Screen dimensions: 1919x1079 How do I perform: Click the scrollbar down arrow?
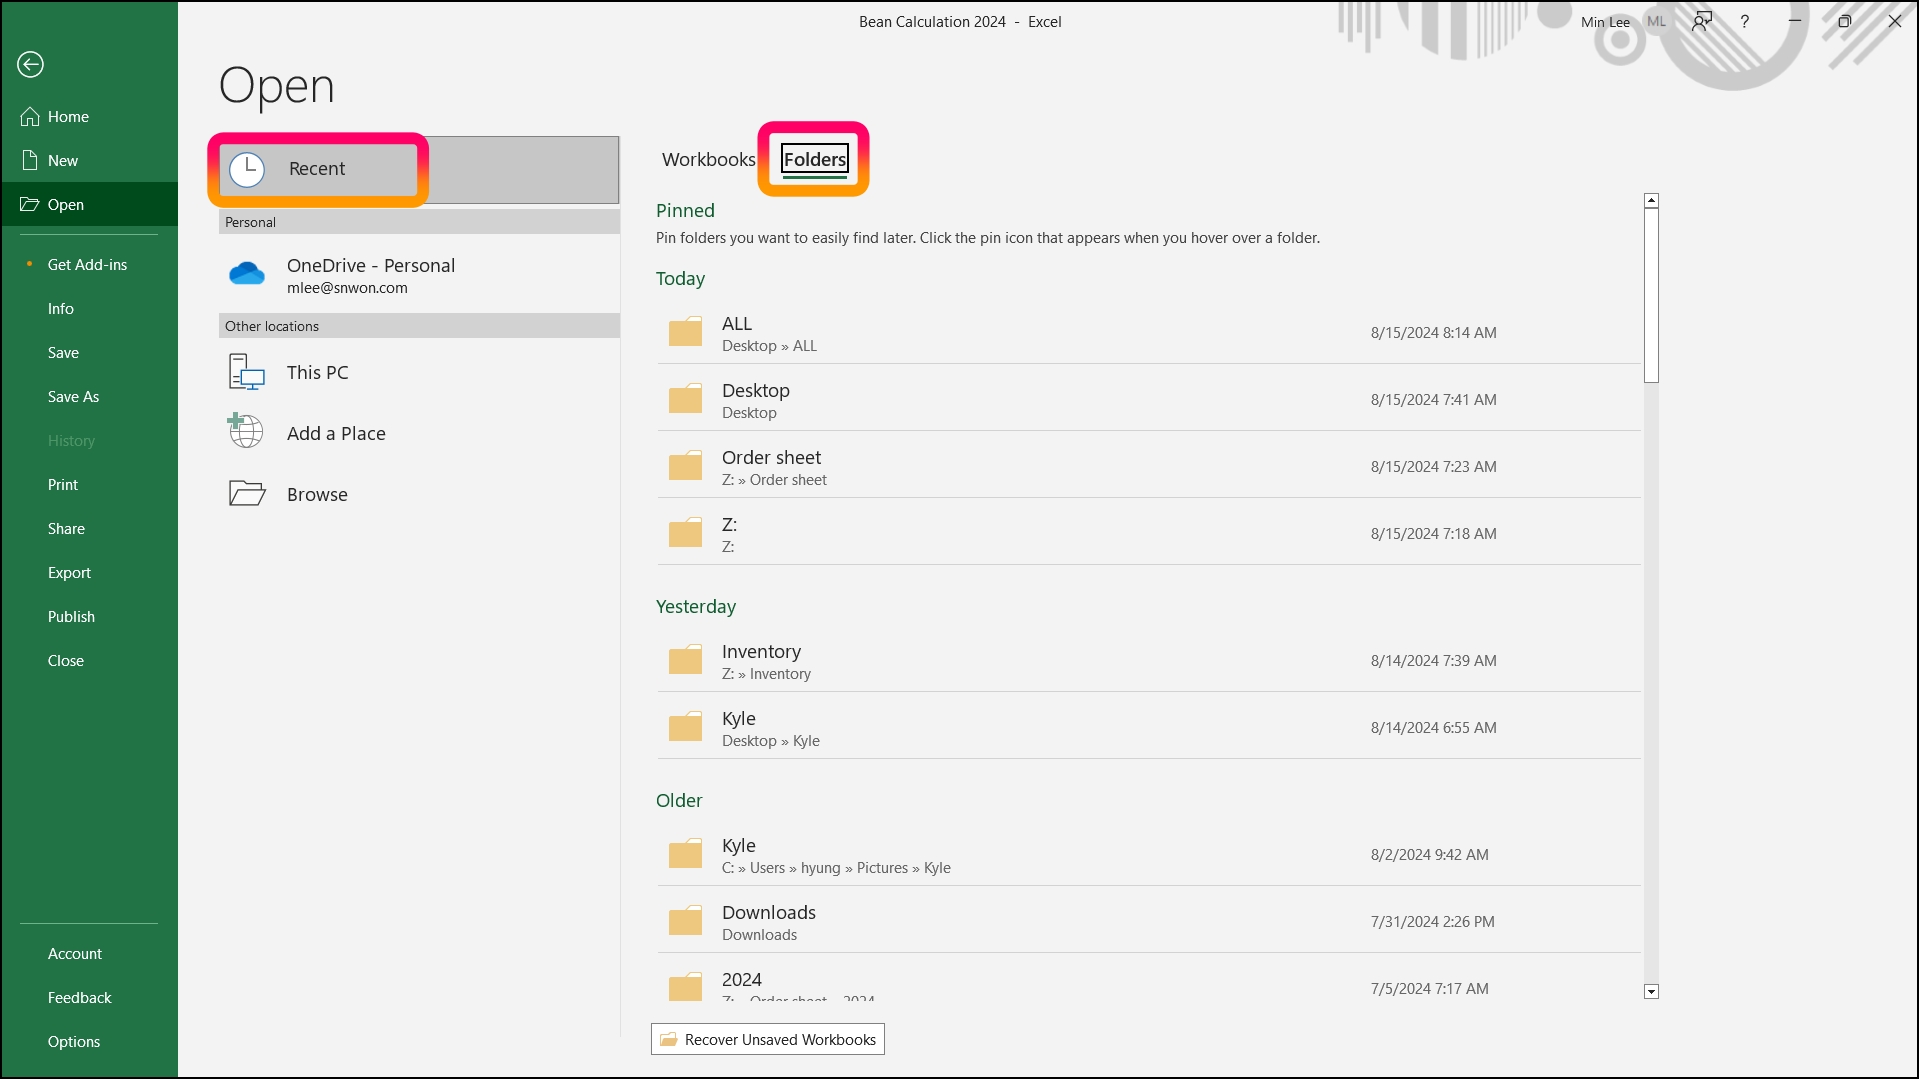[1652, 992]
